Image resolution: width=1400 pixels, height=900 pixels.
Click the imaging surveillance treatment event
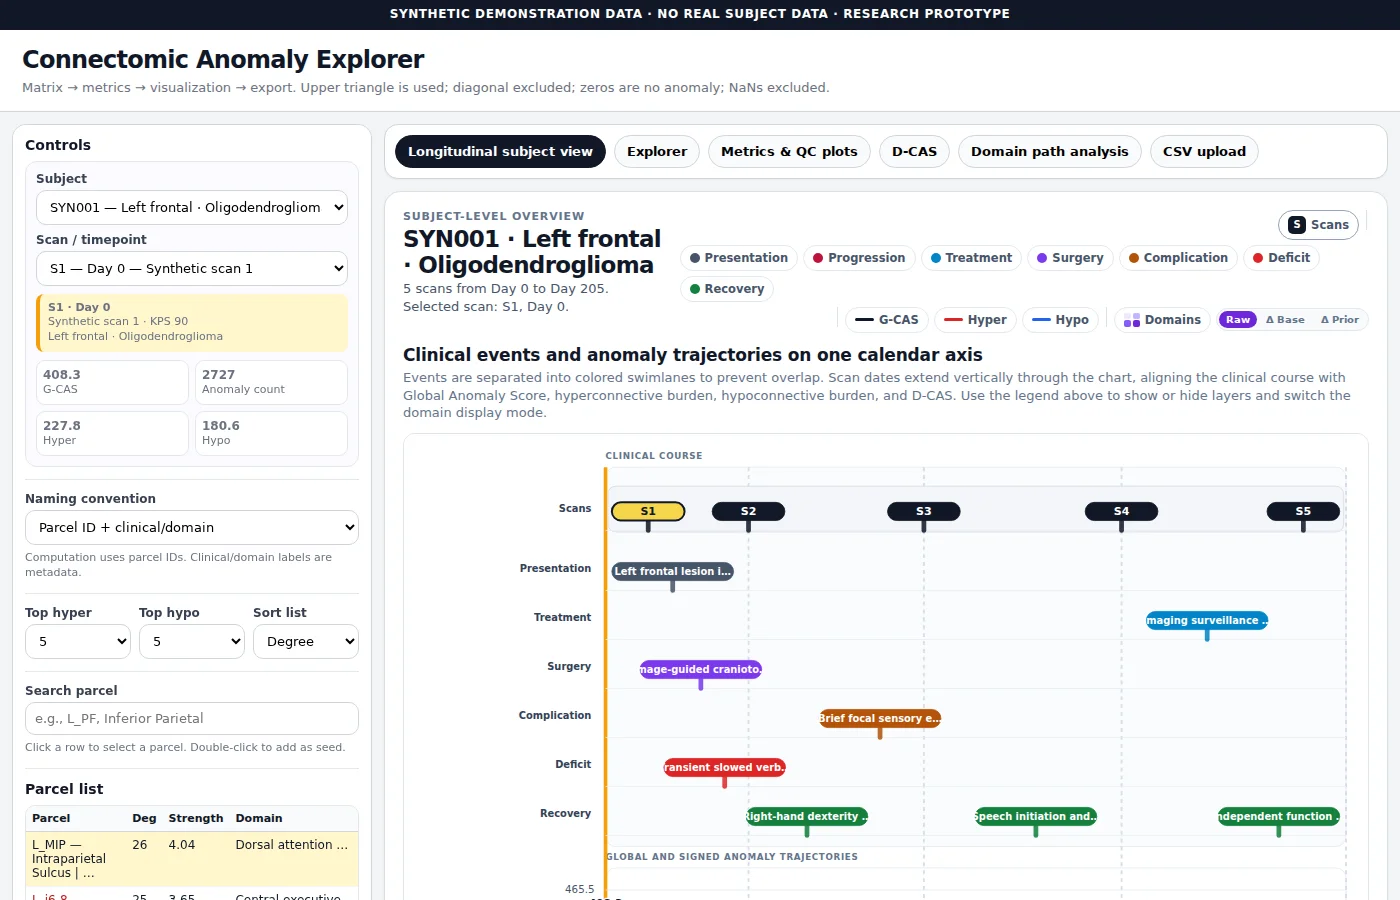click(1207, 621)
